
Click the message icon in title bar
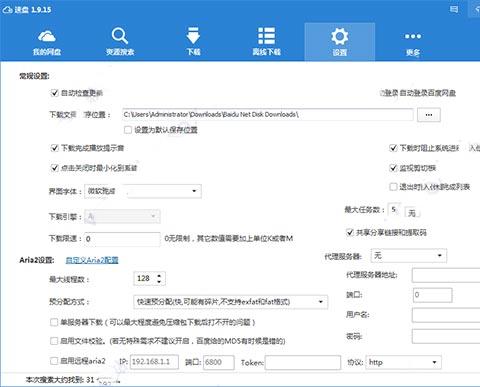(x=454, y=10)
